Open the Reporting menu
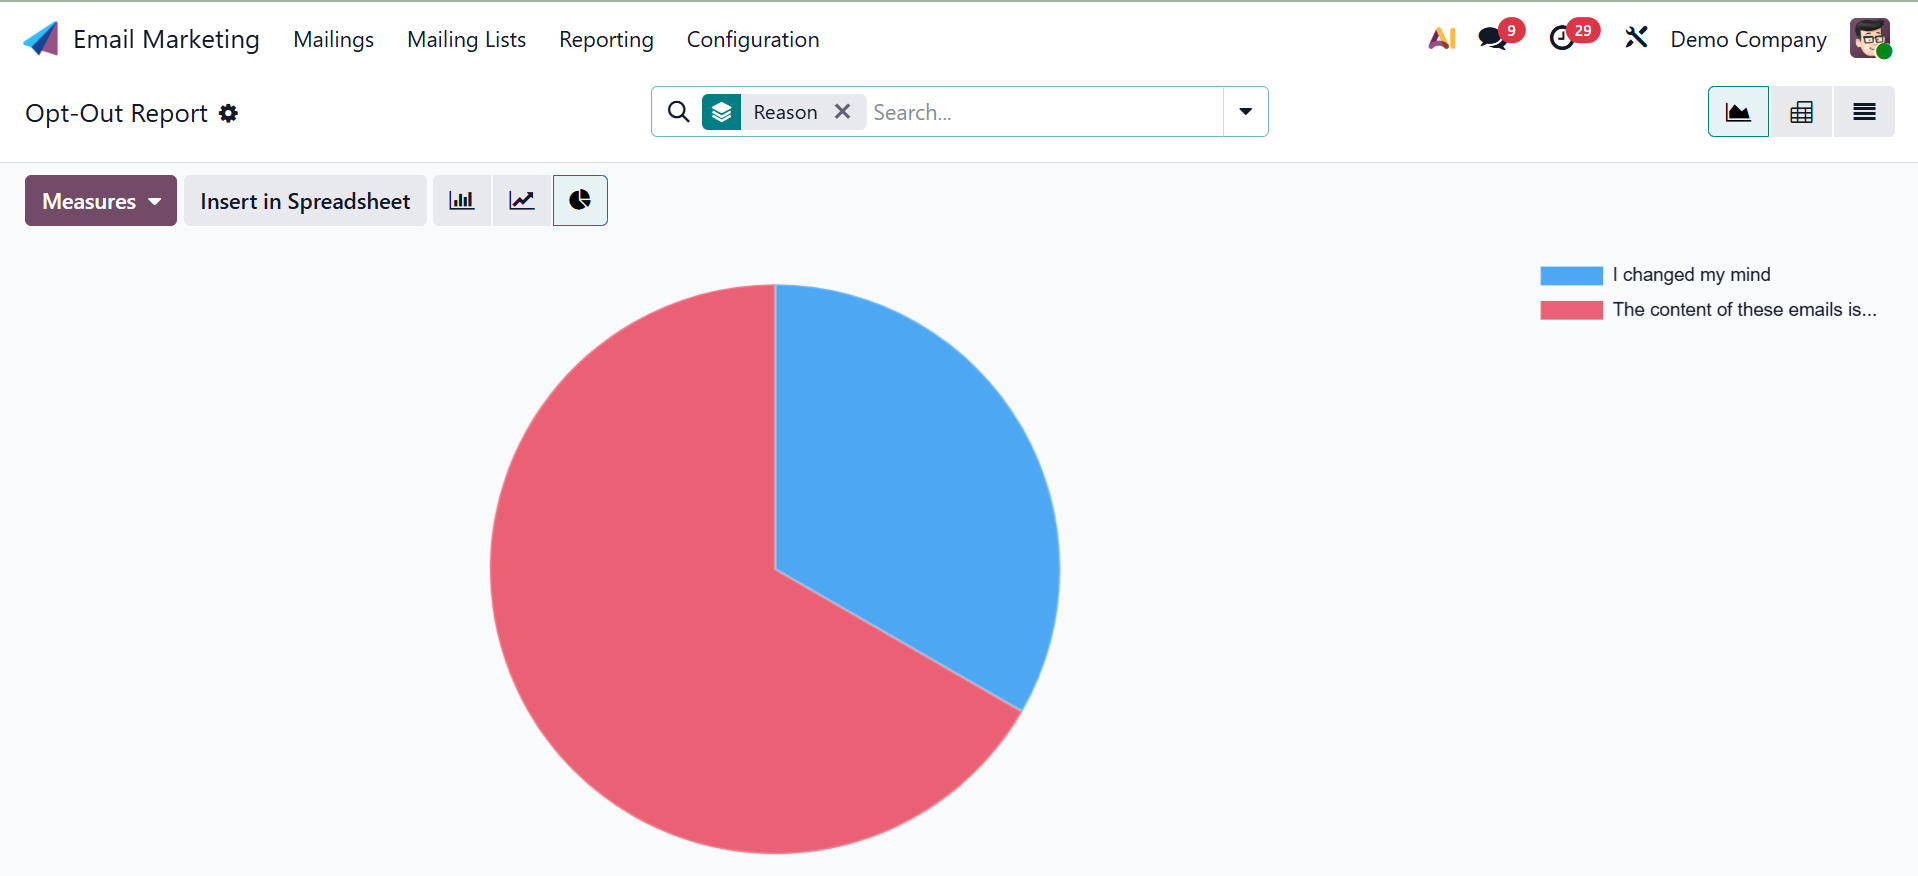1918x876 pixels. (x=606, y=39)
